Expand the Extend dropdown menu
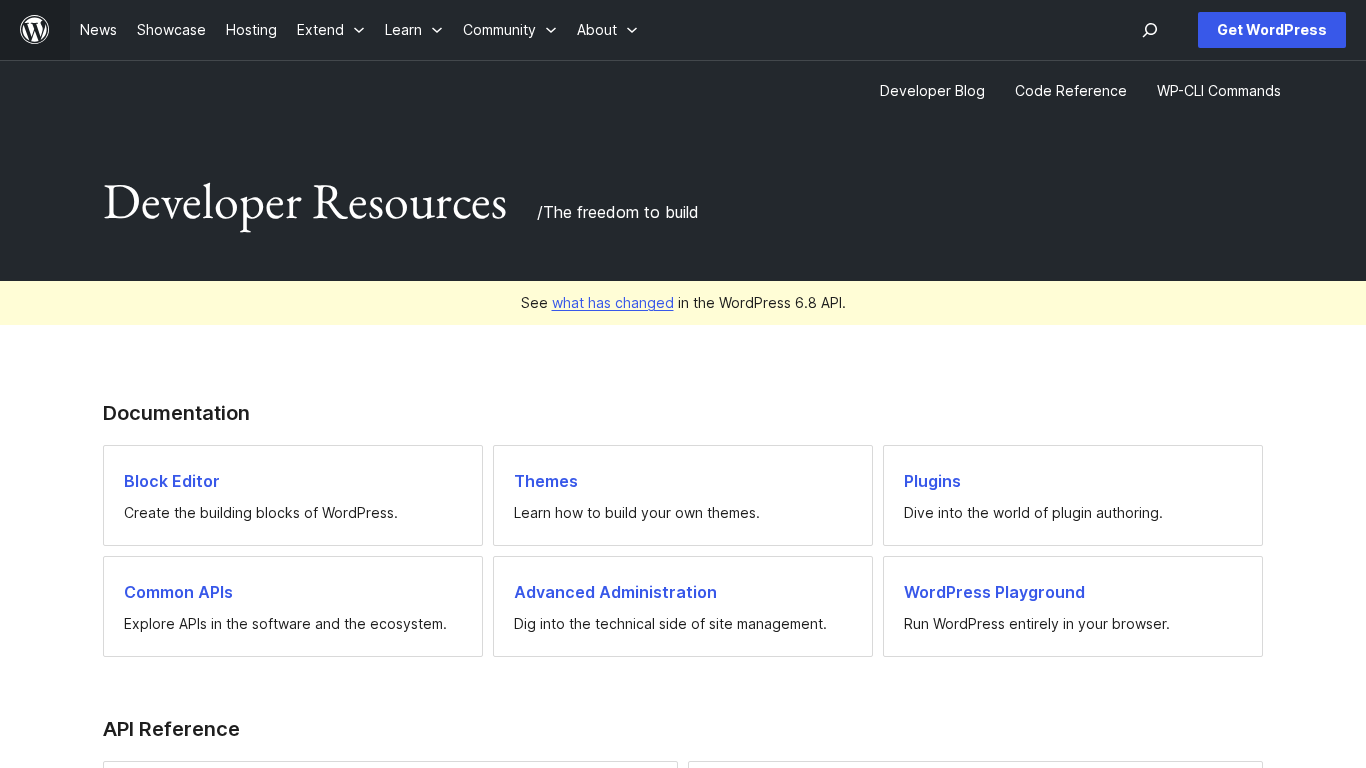This screenshot has height=768, width=1366. (330, 30)
